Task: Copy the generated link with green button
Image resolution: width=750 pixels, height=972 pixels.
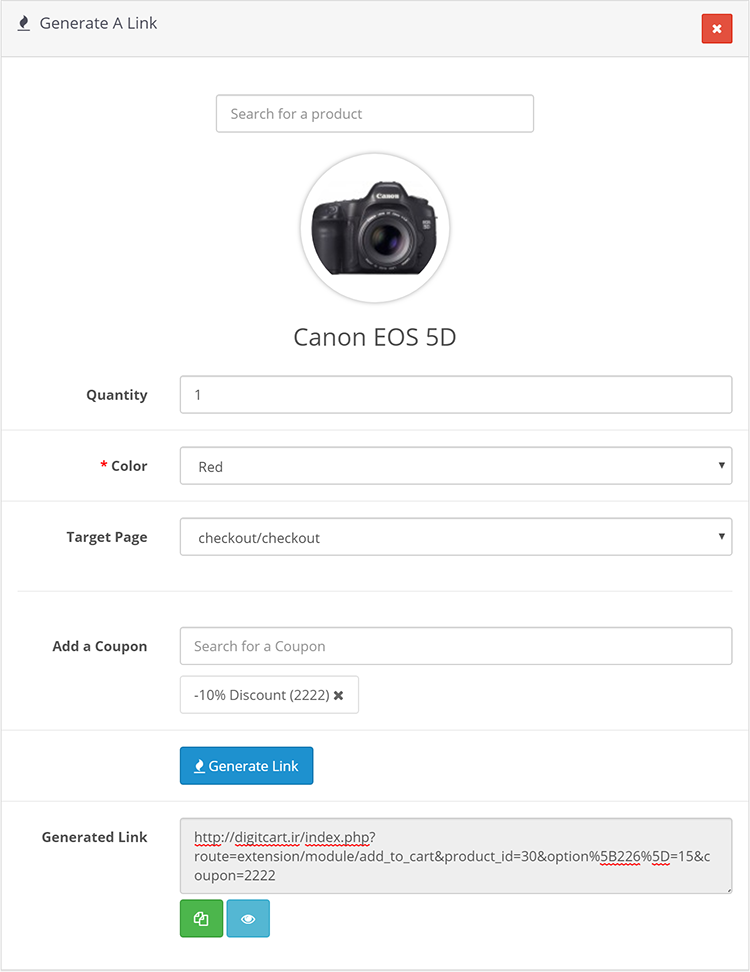Action: [x=201, y=918]
